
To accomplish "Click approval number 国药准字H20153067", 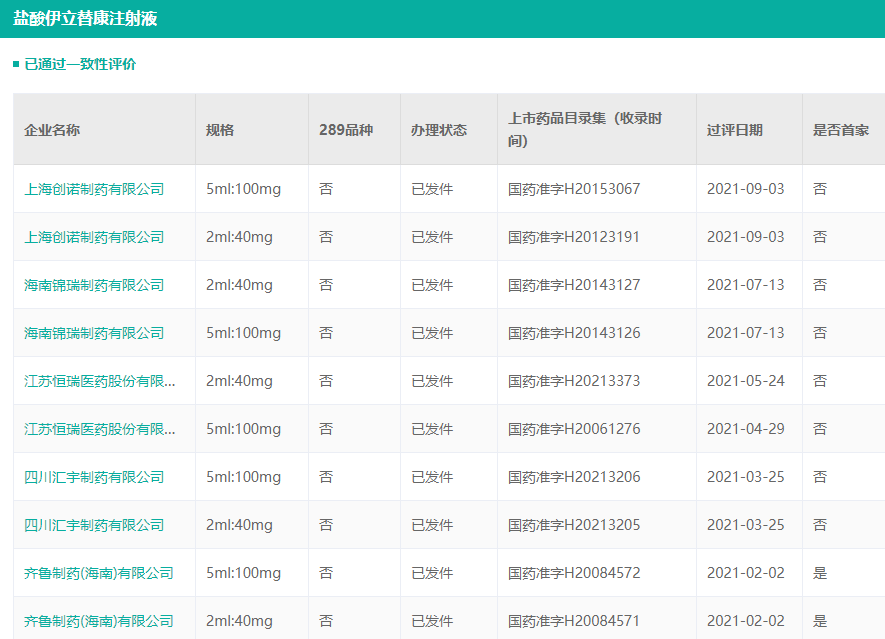I will [574, 189].
